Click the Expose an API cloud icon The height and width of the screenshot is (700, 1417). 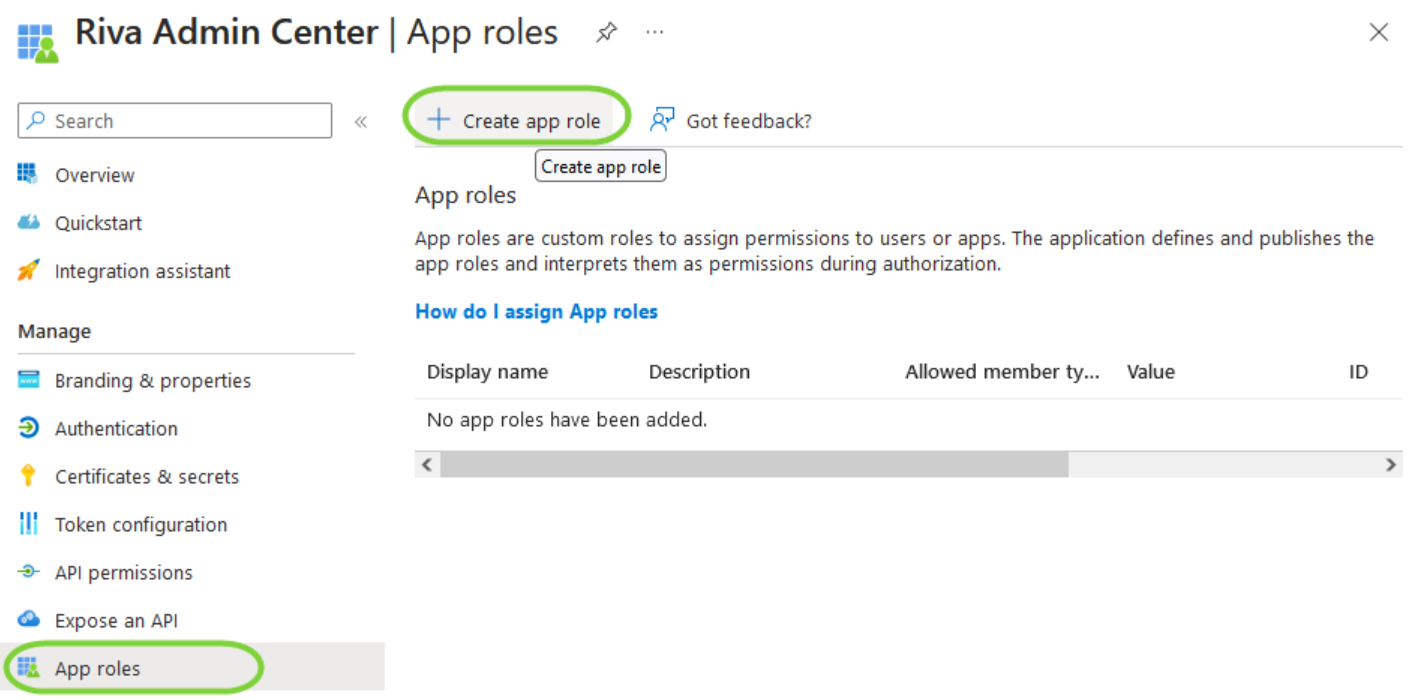pyautogui.click(x=28, y=620)
